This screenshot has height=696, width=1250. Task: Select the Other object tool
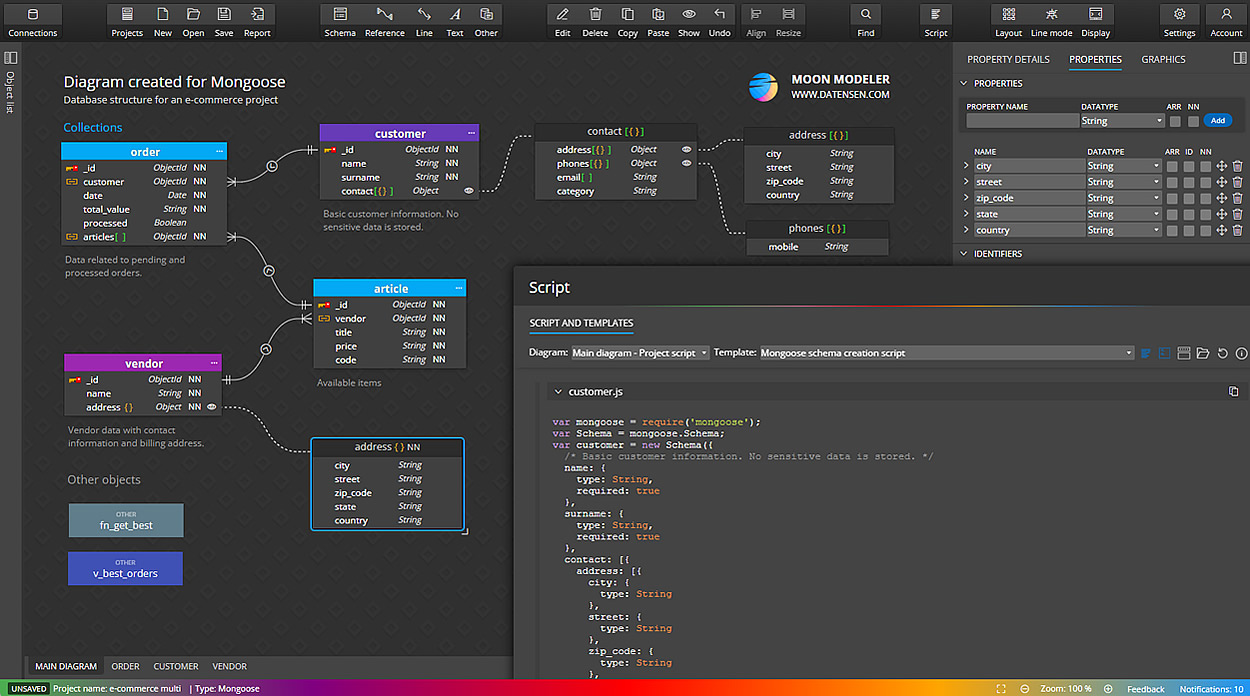[486, 21]
